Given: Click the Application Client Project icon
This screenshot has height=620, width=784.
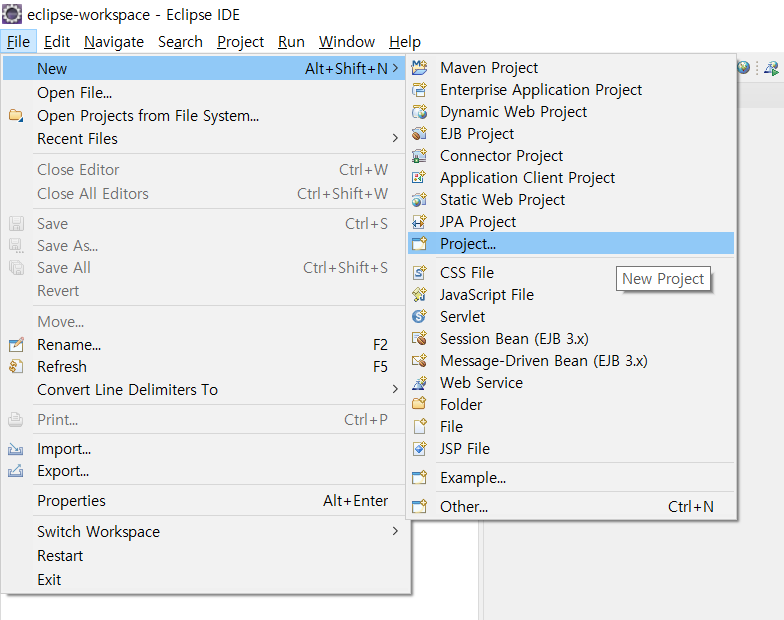Looking at the screenshot, I should click(420, 178).
